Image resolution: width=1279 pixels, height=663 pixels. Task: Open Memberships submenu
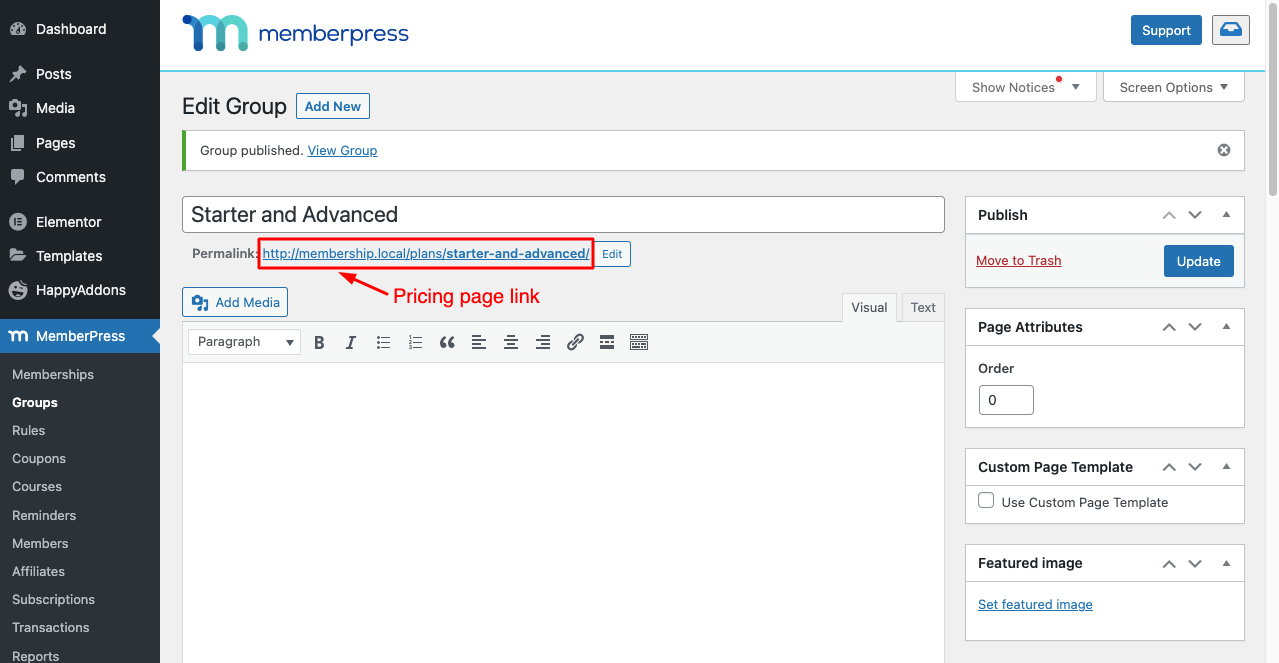point(53,374)
